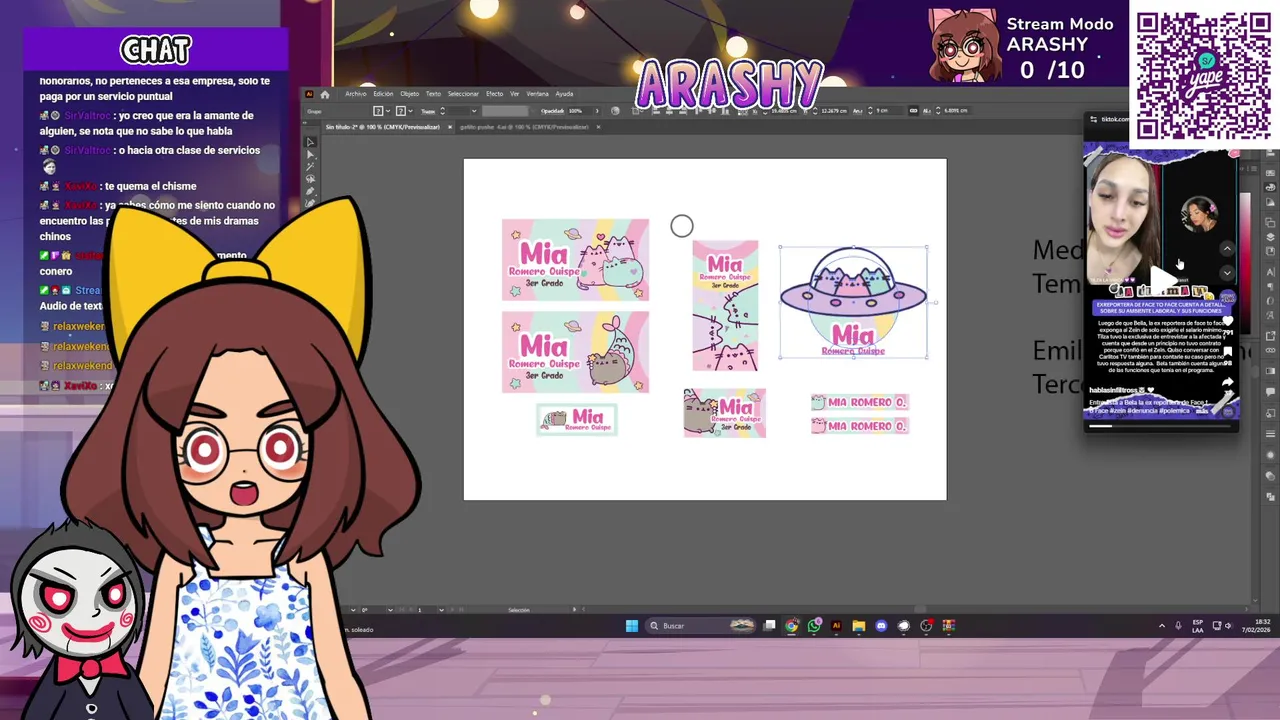The height and width of the screenshot is (720, 1280).
Task: Open WhatsApp from the taskbar
Action: pyautogui.click(x=814, y=626)
